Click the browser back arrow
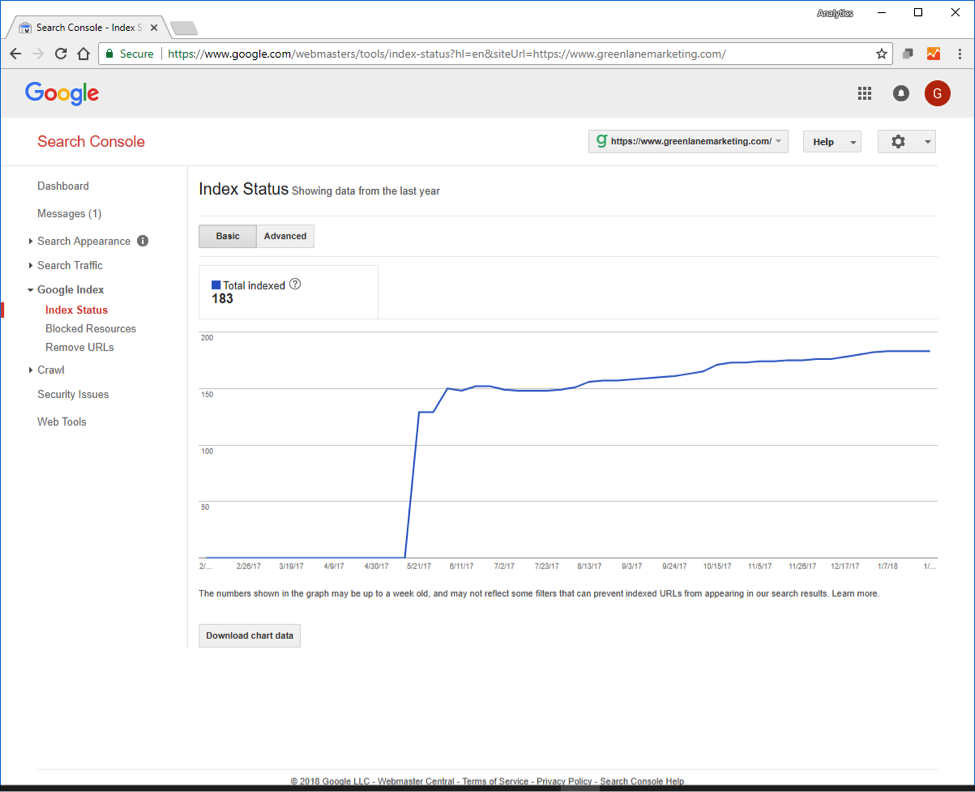 click(16, 54)
